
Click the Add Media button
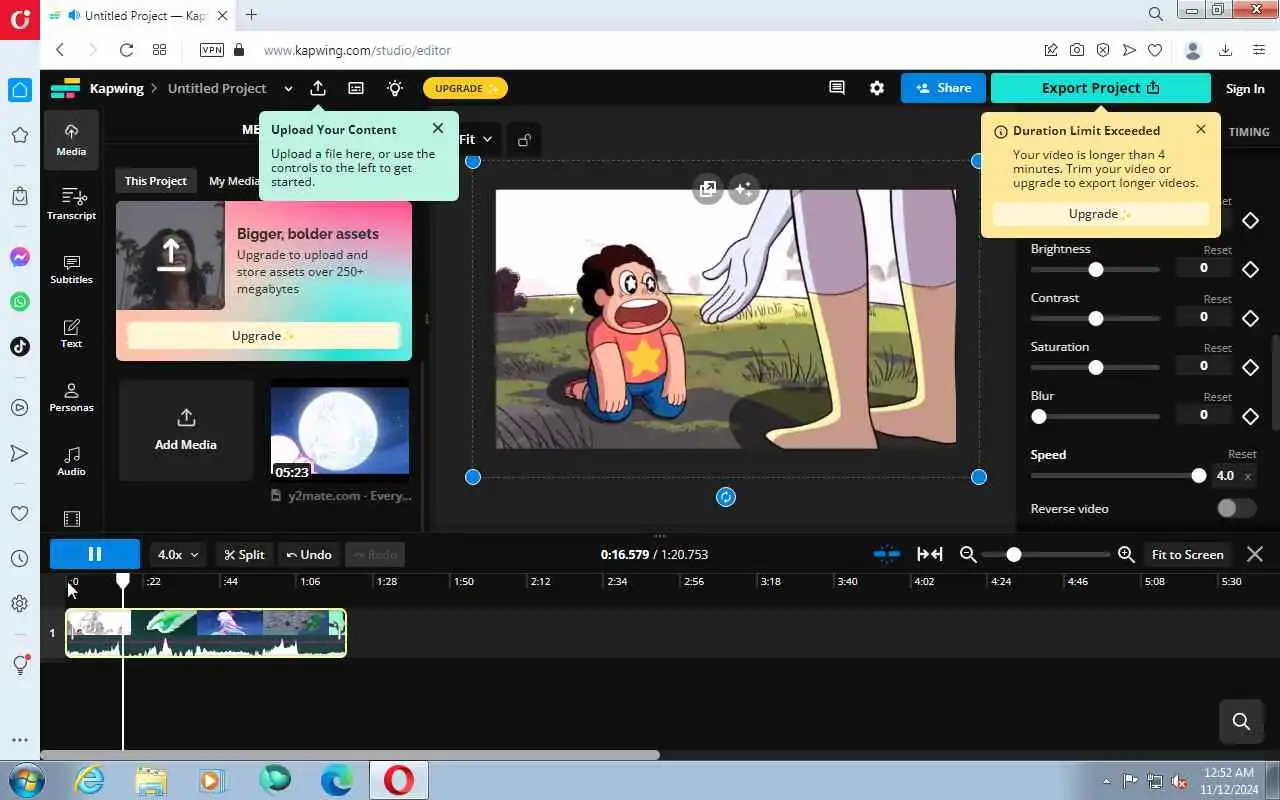[x=186, y=430]
